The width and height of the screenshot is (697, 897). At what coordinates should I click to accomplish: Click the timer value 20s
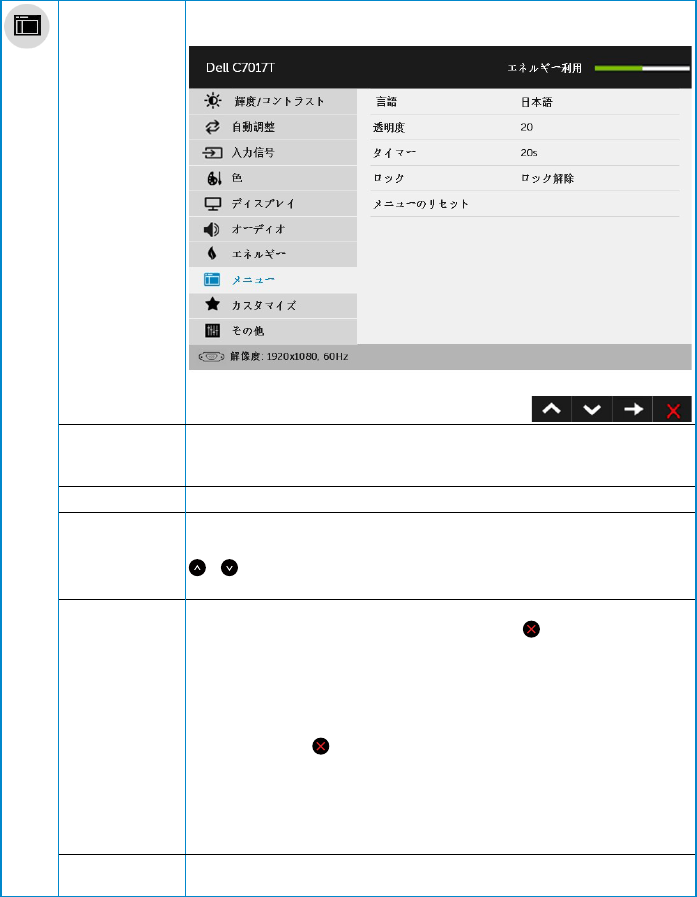point(529,153)
